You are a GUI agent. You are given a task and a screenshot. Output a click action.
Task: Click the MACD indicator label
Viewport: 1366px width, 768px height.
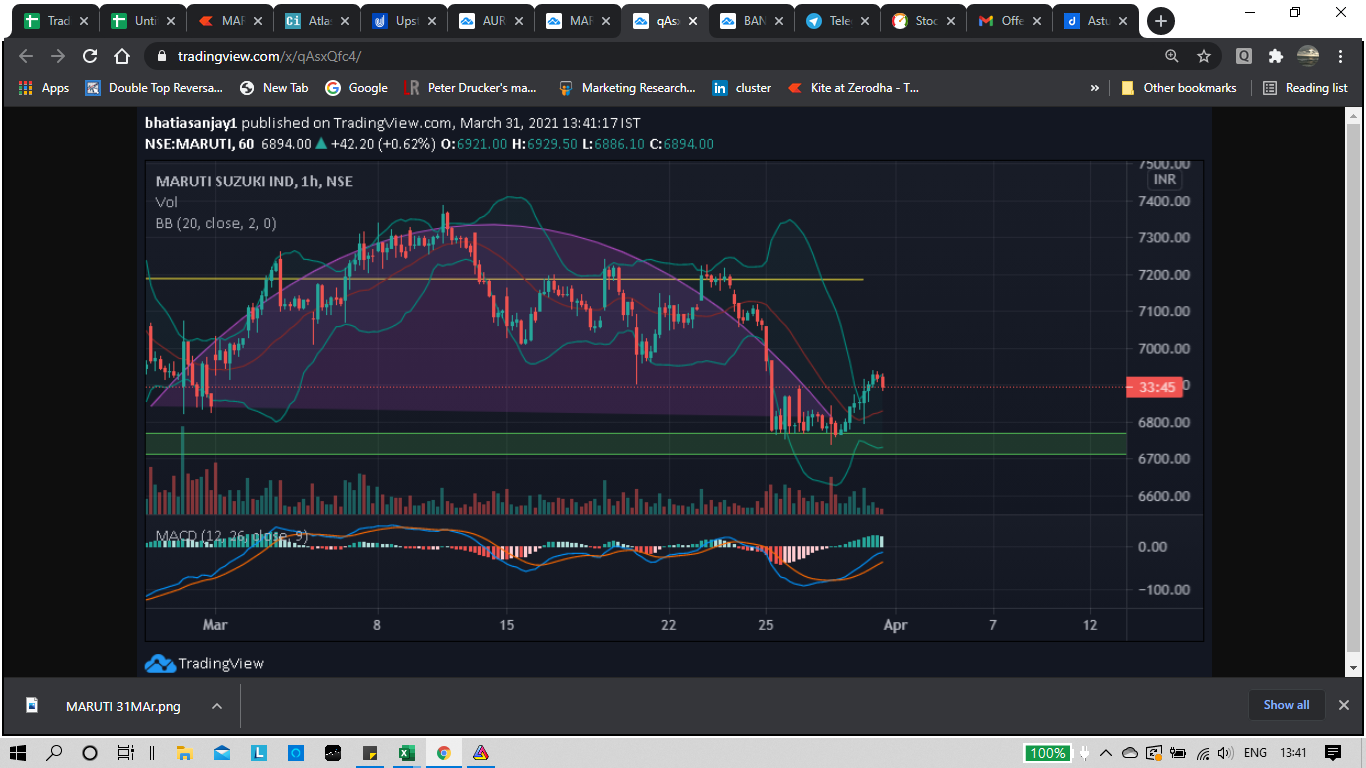232,537
